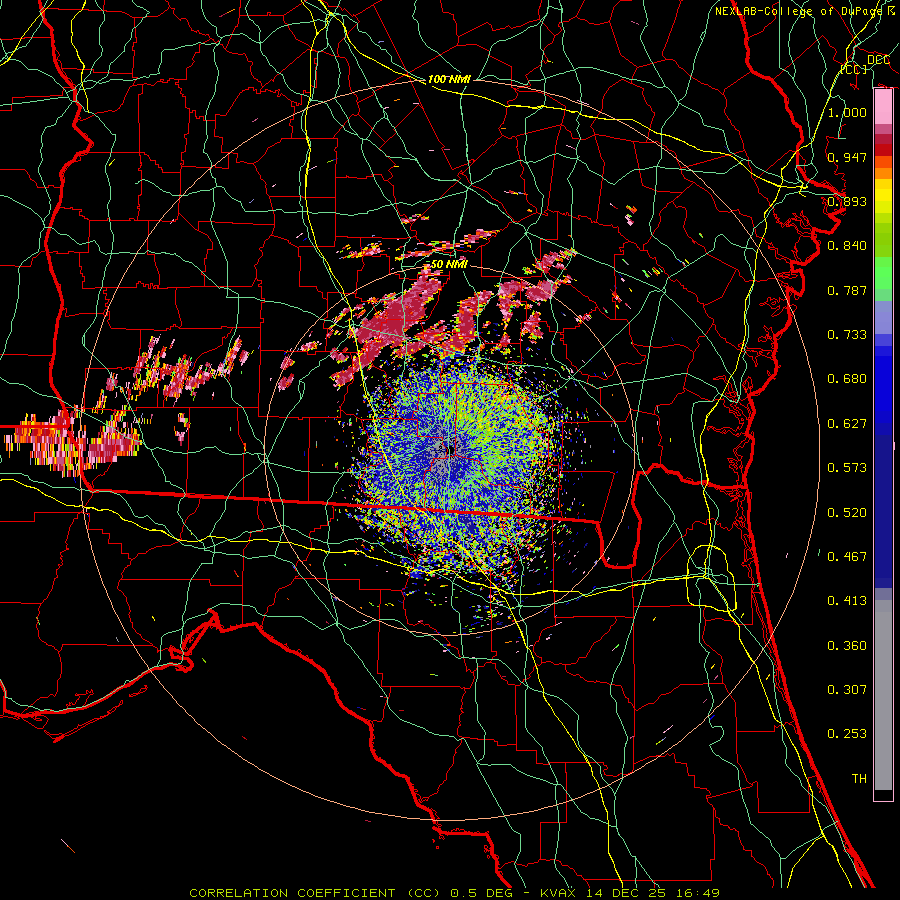The width and height of the screenshot is (900, 900).
Task: Select the 0.307 legend value
Action: coord(847,690)
